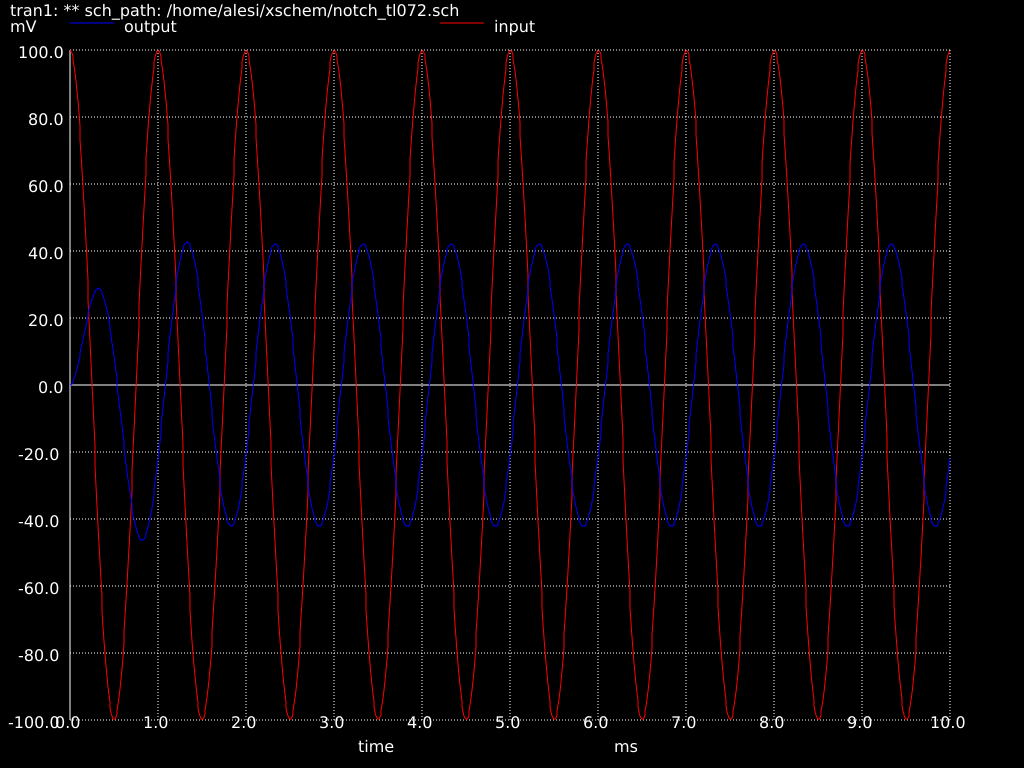Click the -80.0 y-axis label
Image resolution: width=1024 pixels, height=768 pixels.
tap(40, 655)
